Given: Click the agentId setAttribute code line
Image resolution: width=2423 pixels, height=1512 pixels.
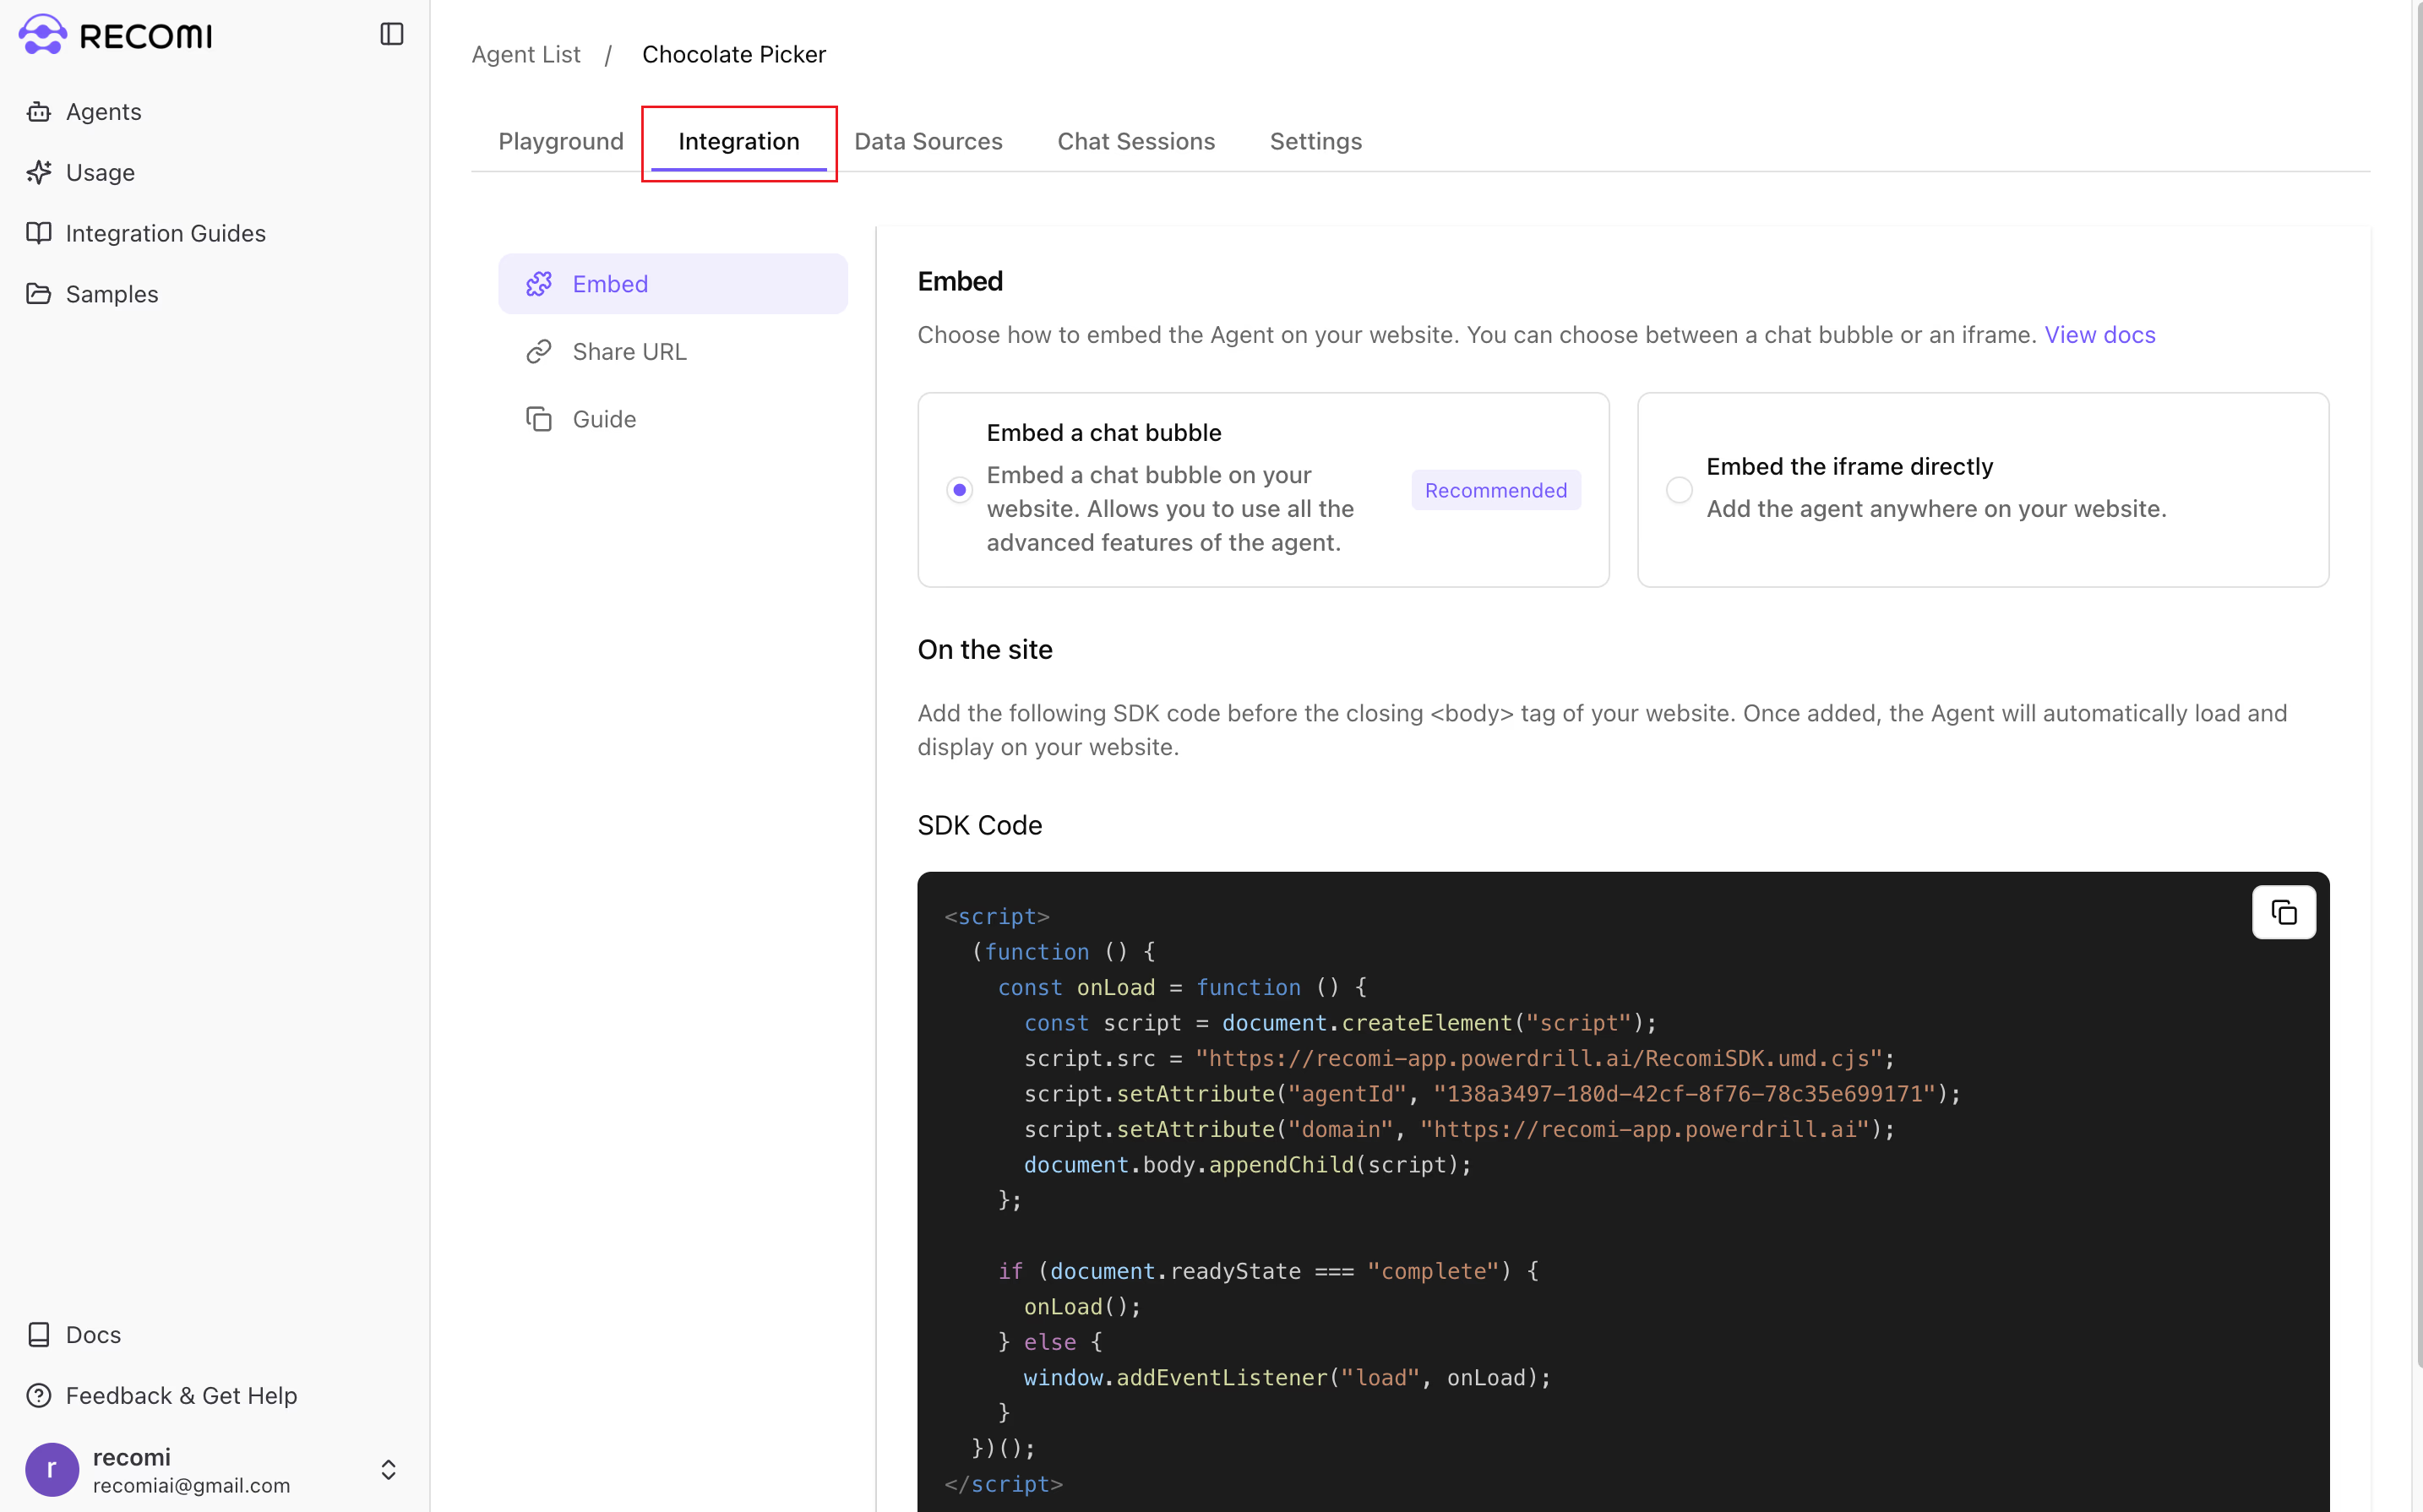Looking at the screenshot, I should click(1492, 1094).
